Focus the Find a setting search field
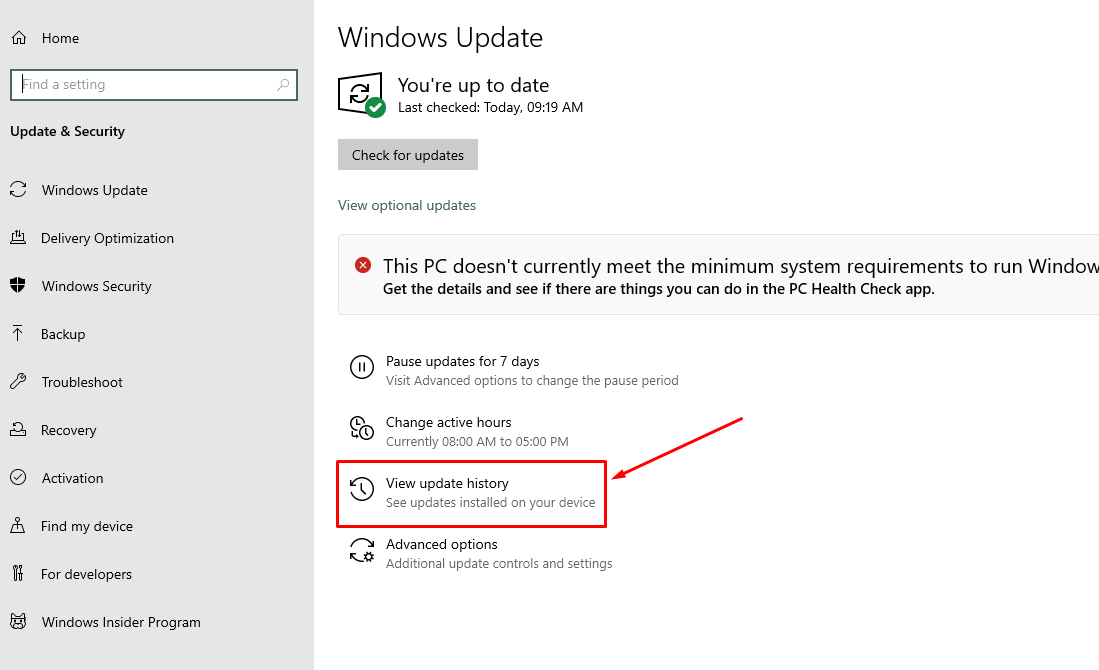The height and width of the screenshot is (670, 1099). click(x=154, y=85)
